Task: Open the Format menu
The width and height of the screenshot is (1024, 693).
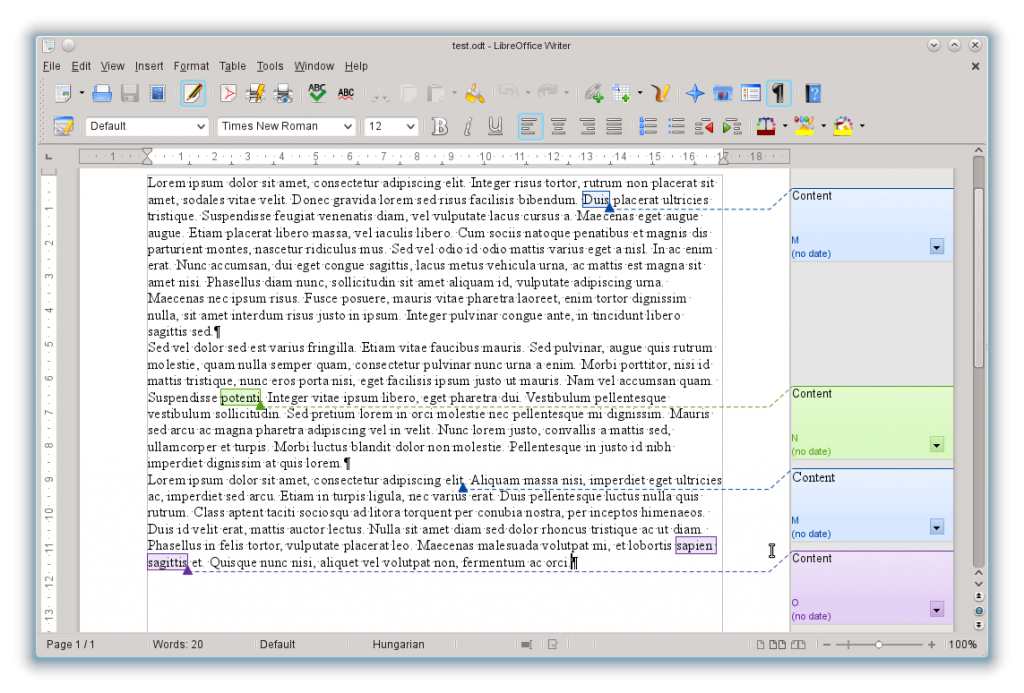Action: pyautogui.click(x=191, y=66)
